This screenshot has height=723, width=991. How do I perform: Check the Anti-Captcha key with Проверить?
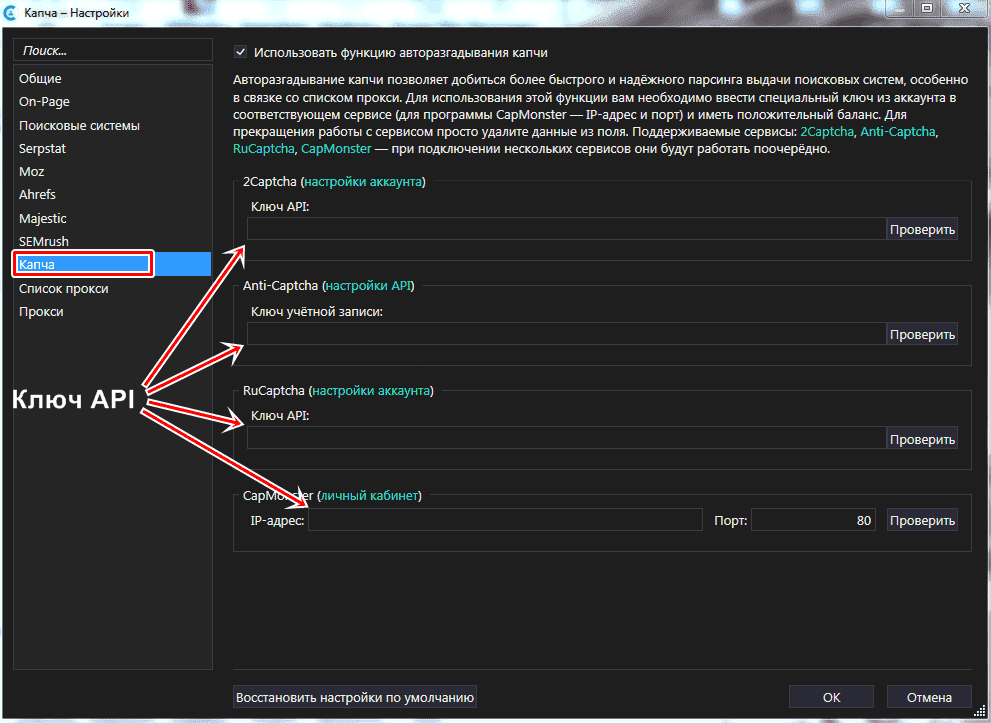(922, 334)
